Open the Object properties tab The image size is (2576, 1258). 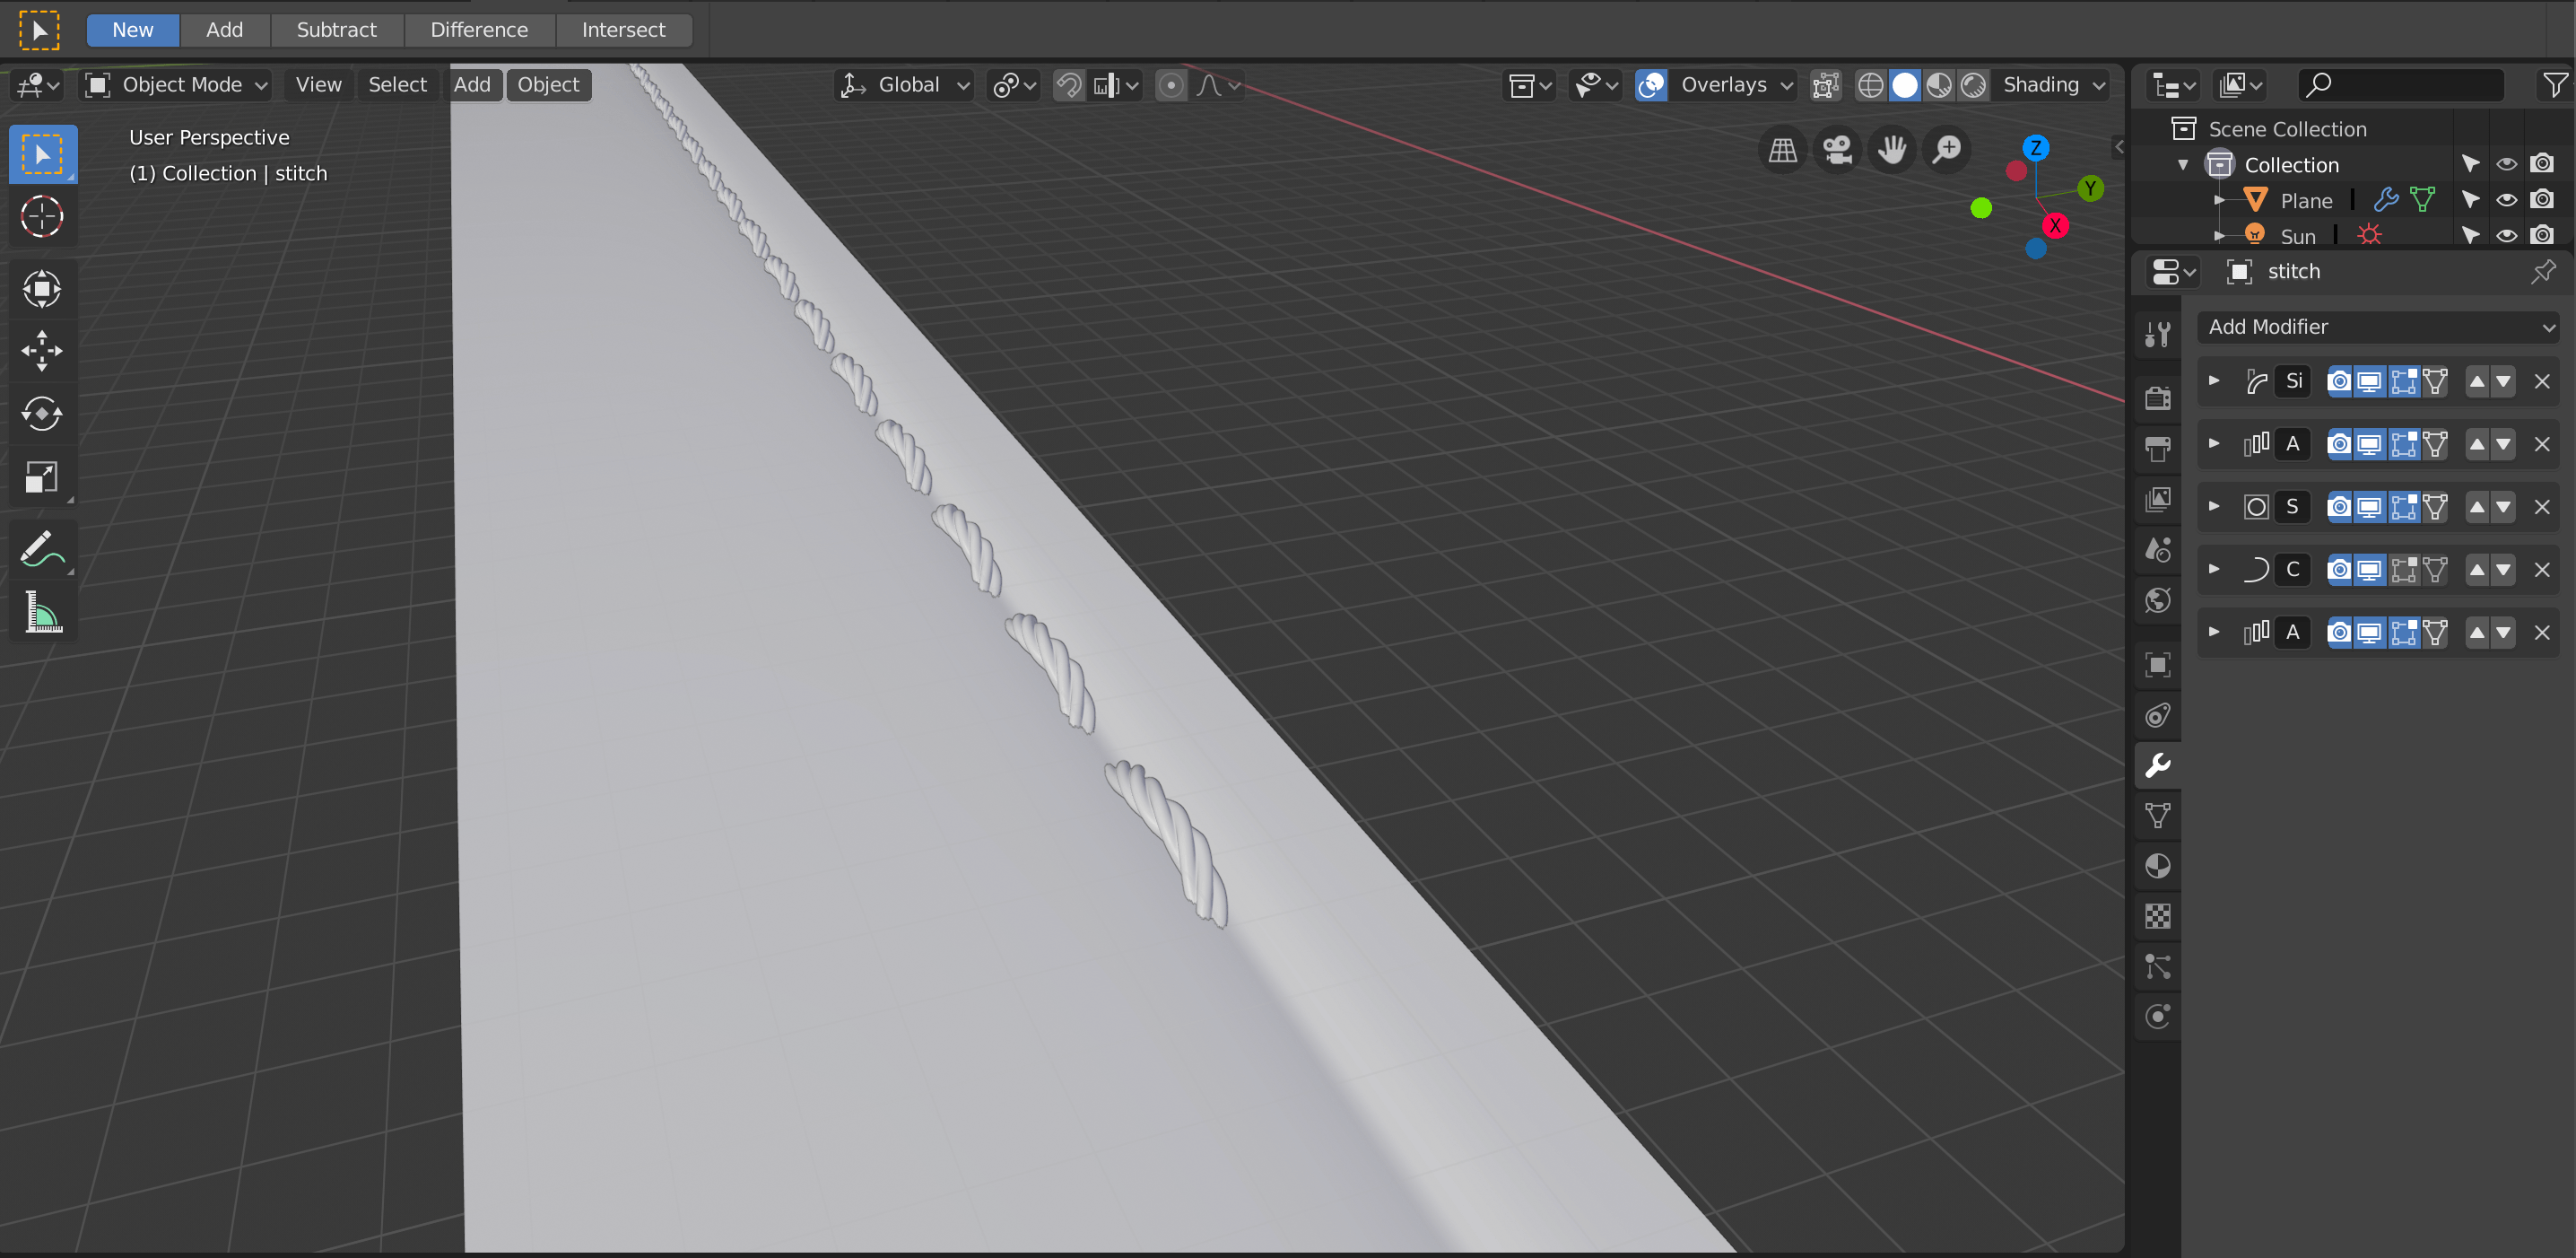pos(2158,665)
